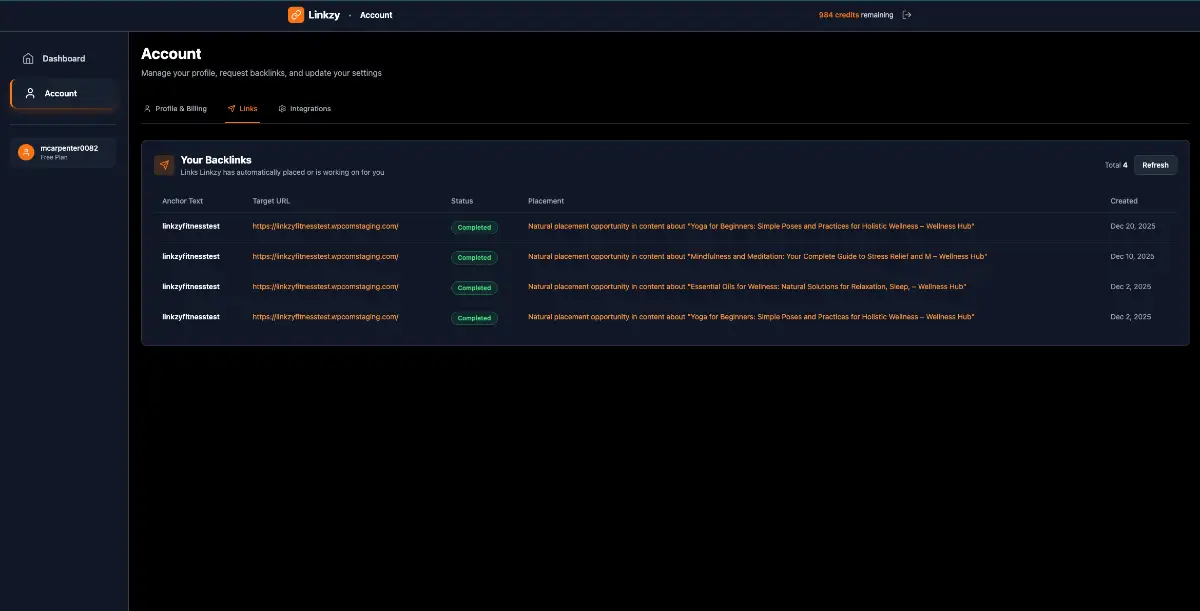Open Mindfulness and Meditation placement link

point(757,256)
